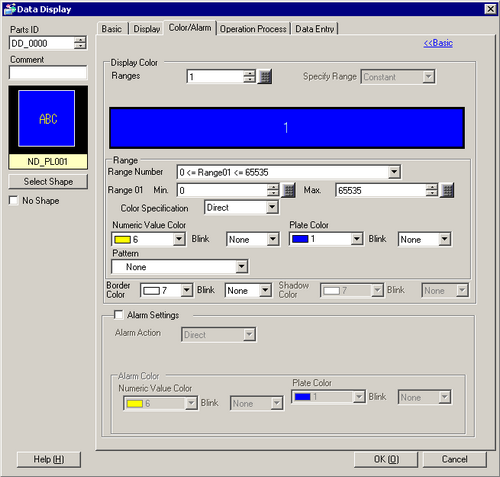The height and width of the screenshot is (477, 500).
Task: Click the Help (H) button
Action: click(x=49, y=459)
